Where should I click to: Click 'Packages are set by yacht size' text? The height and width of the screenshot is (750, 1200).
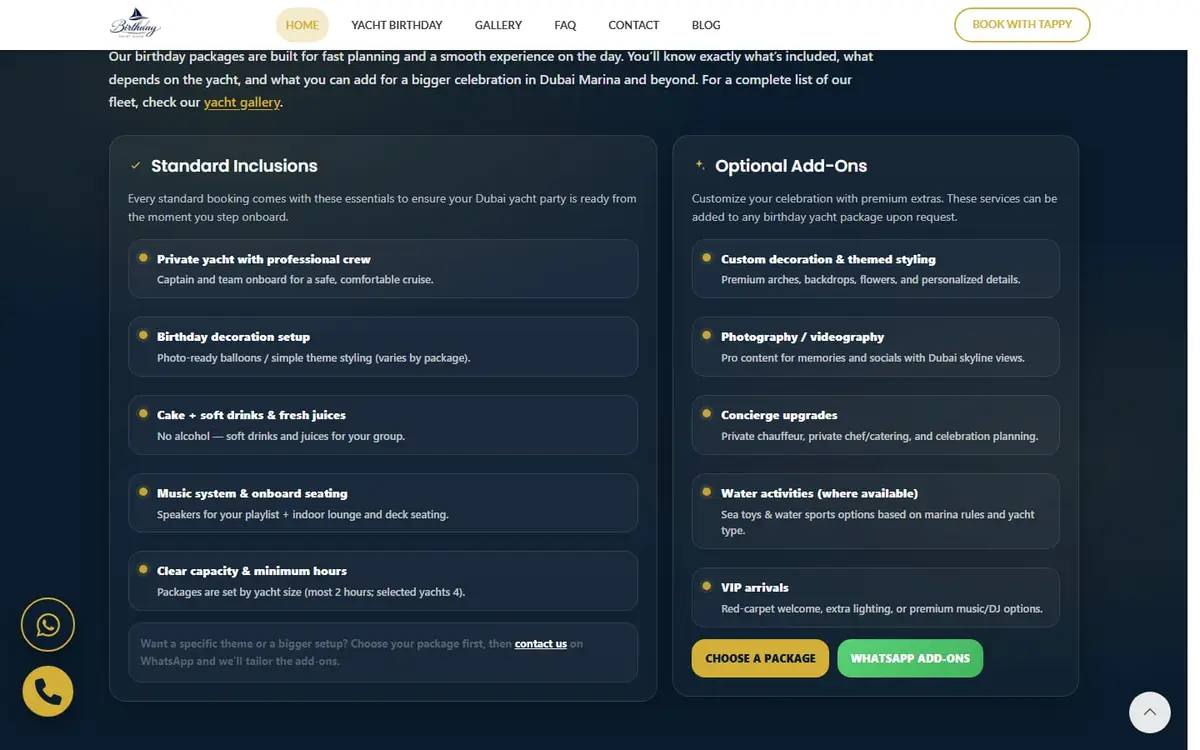coord(311,592)
